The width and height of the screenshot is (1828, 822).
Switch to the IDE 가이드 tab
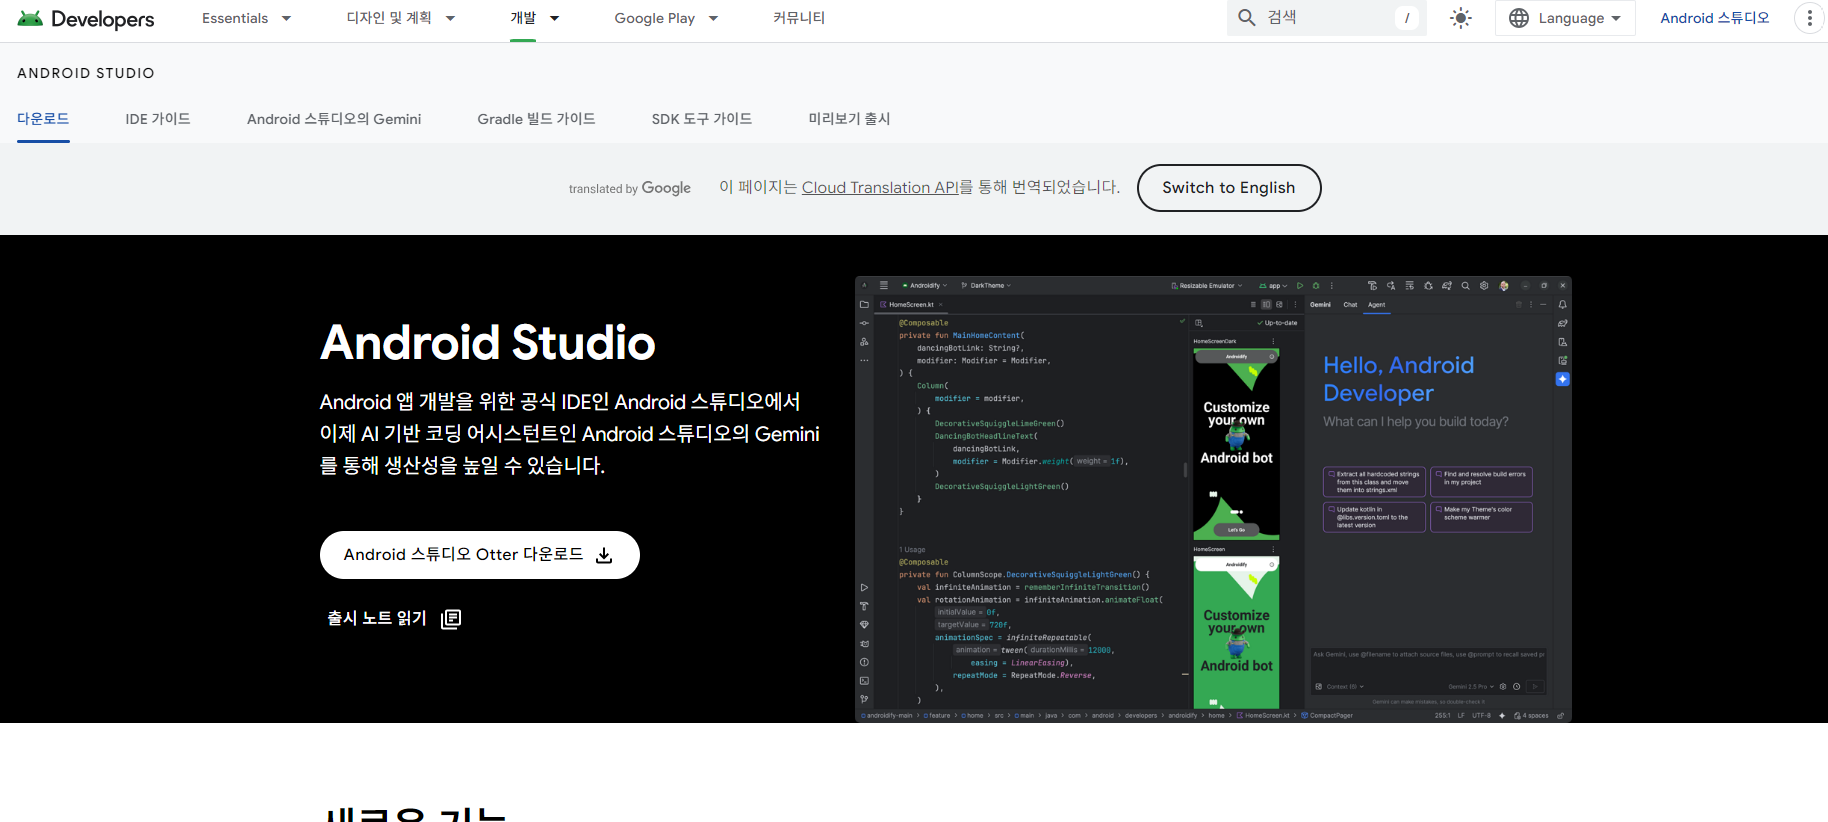[158, 119]
